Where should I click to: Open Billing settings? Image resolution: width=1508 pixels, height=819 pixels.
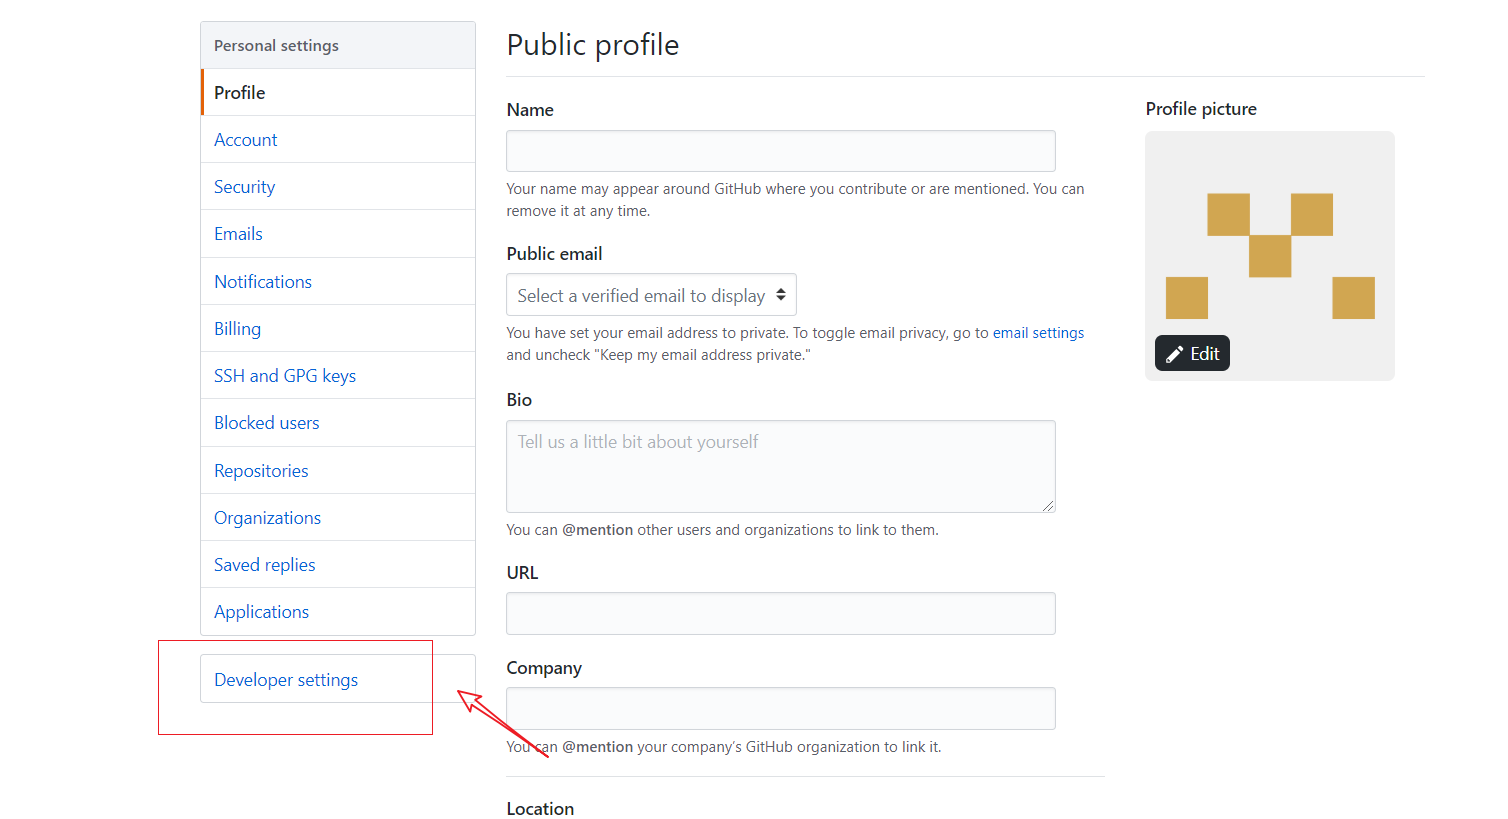coord(338,328)
